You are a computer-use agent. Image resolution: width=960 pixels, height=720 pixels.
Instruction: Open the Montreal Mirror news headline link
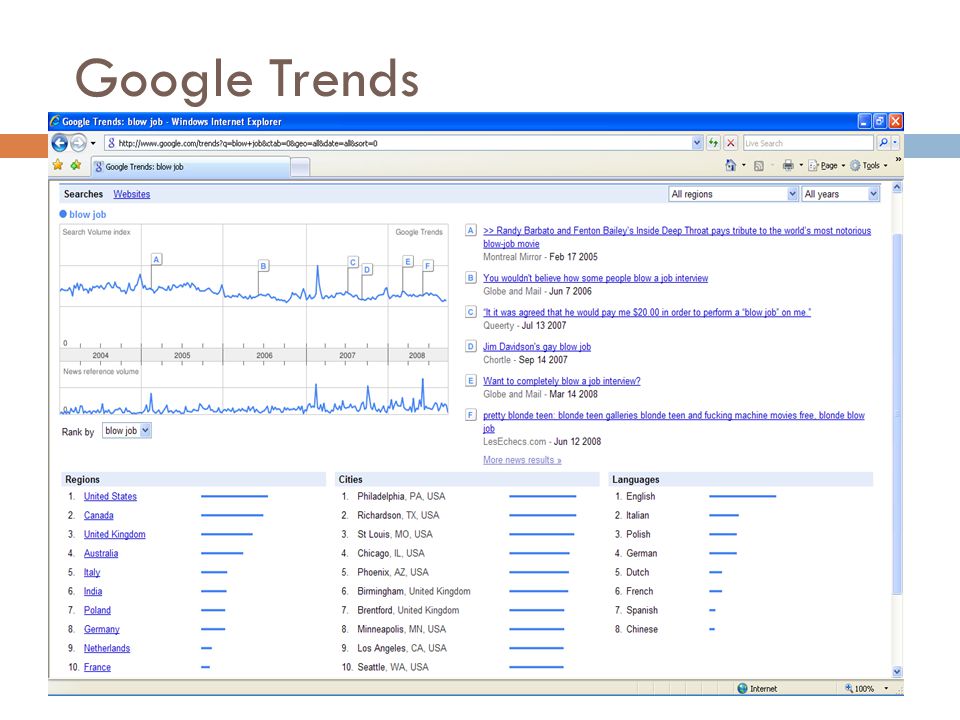[677, 237]
